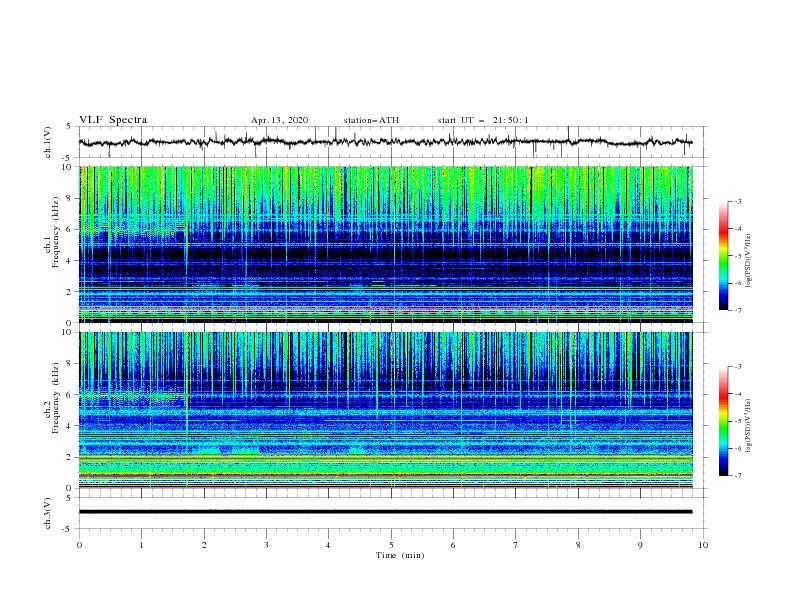Select the "start UT = 21:50:1" text
The height and width of the screenshot is (612, 792).
pyautogui.click(x=483, y=120)
